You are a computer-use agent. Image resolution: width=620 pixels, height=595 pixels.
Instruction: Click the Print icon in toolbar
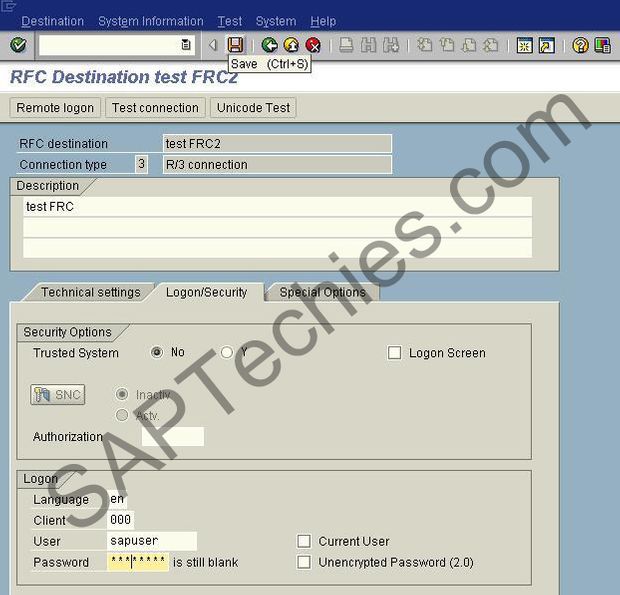pos(346,45)
